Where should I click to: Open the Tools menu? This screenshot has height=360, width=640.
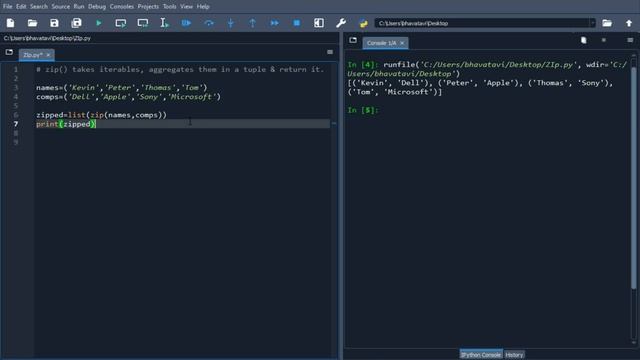(169, 7)
